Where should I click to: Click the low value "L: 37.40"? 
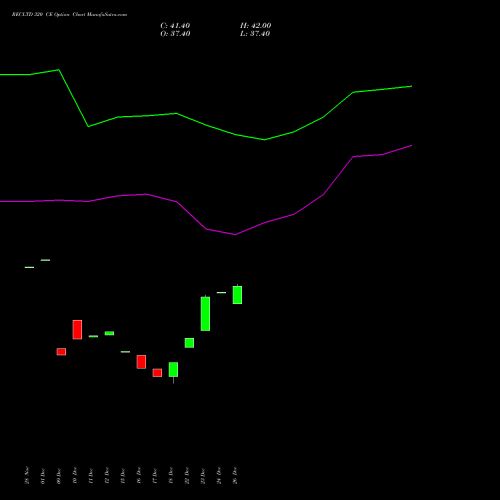point(255,34)
